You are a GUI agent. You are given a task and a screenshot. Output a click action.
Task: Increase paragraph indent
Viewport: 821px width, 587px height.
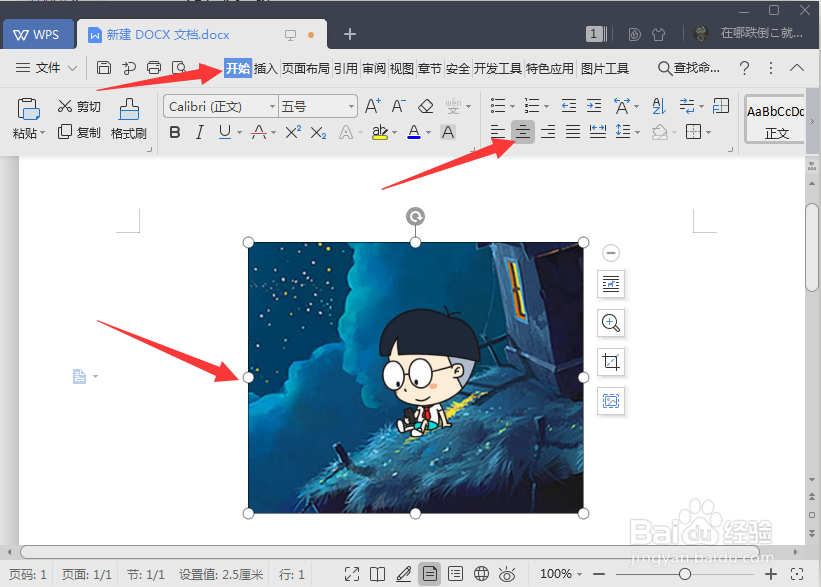pyautogui.click(x=594, y=106)
